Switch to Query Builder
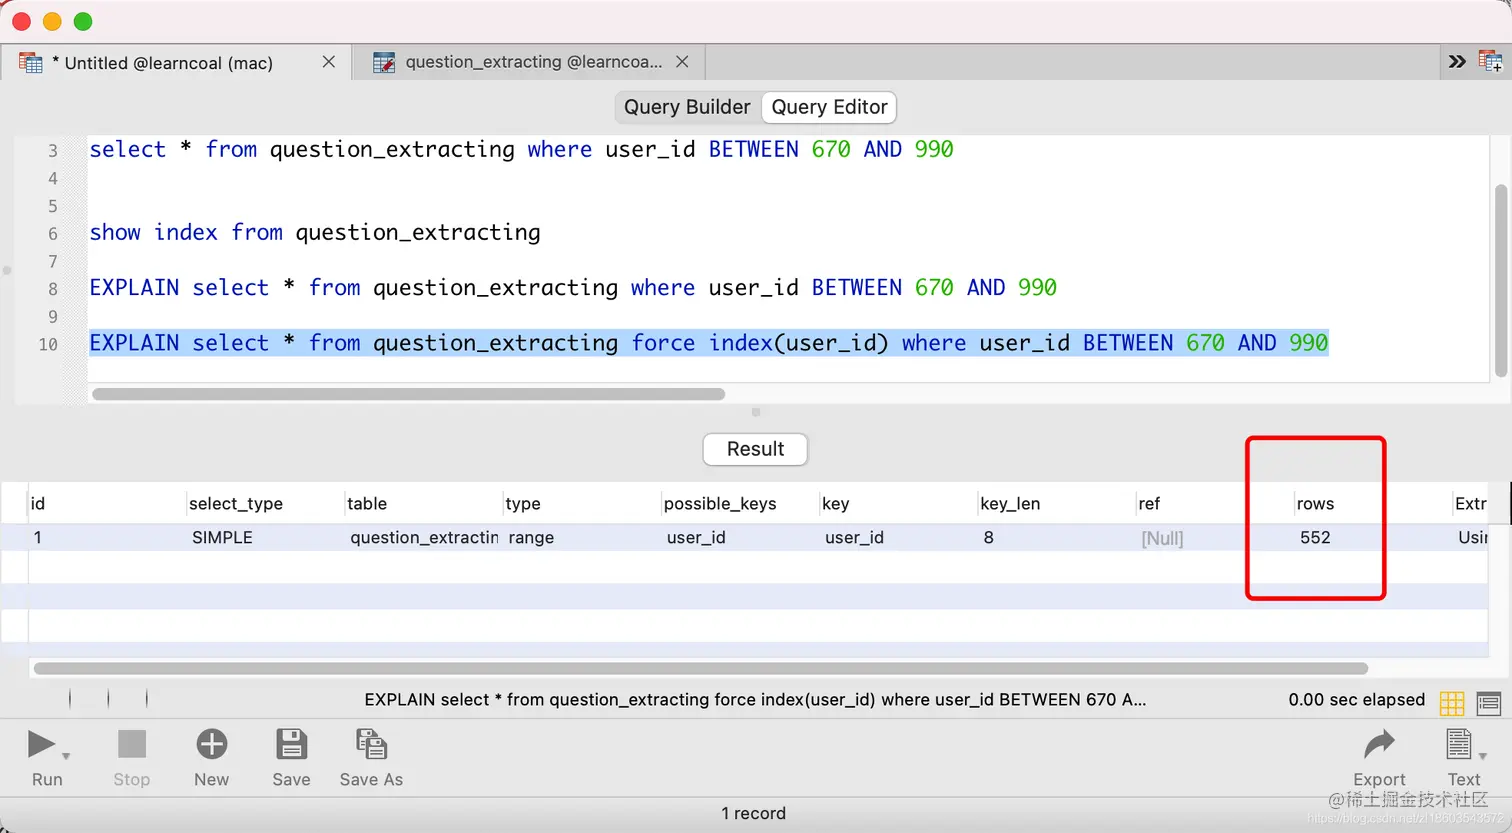The height and width of the screenshot is (833, 1512). (687, 107)
